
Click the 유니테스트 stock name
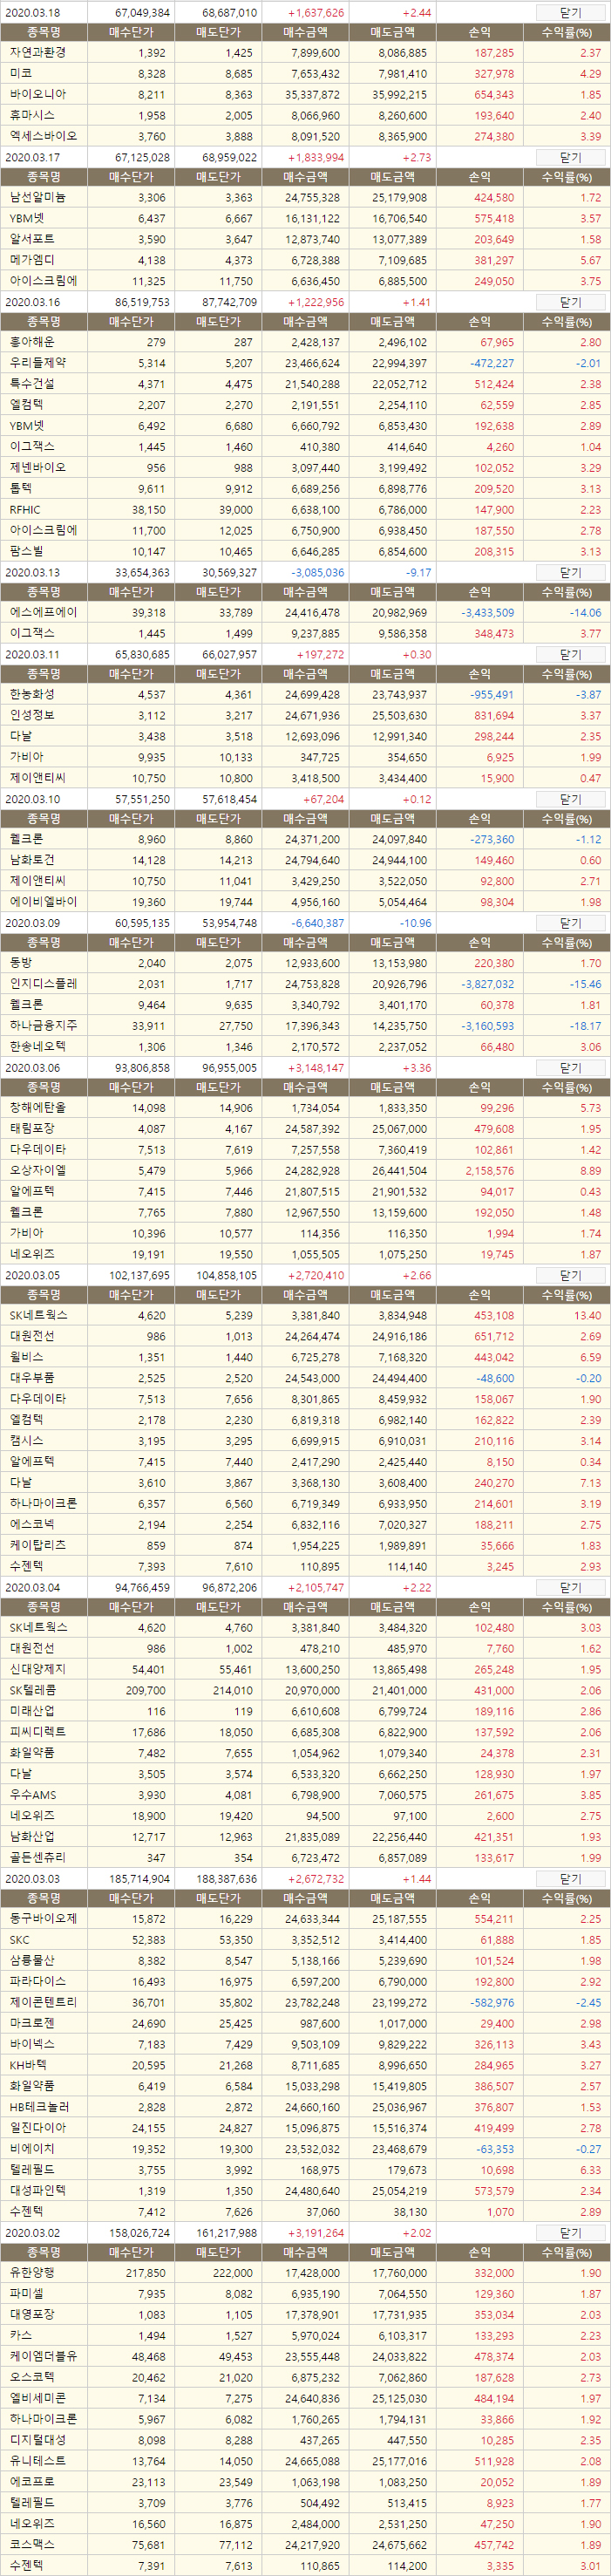(x=38, y=2460)
